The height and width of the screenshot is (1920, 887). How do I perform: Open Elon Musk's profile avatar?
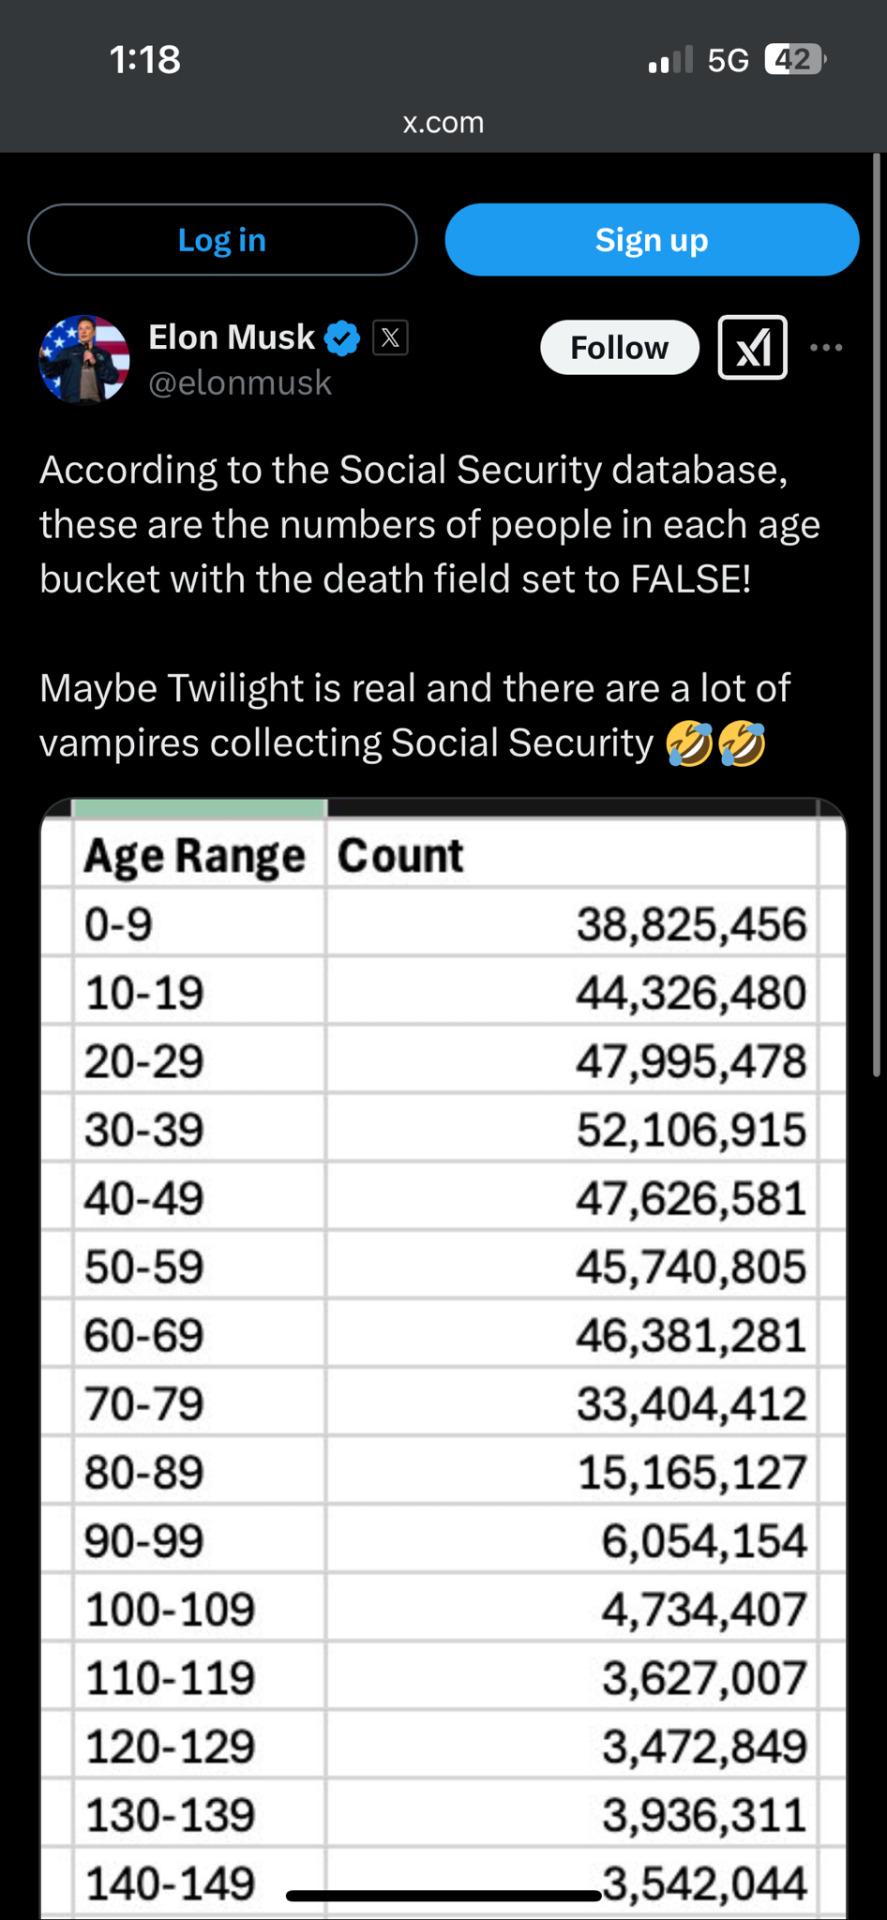tap(84, 359)
